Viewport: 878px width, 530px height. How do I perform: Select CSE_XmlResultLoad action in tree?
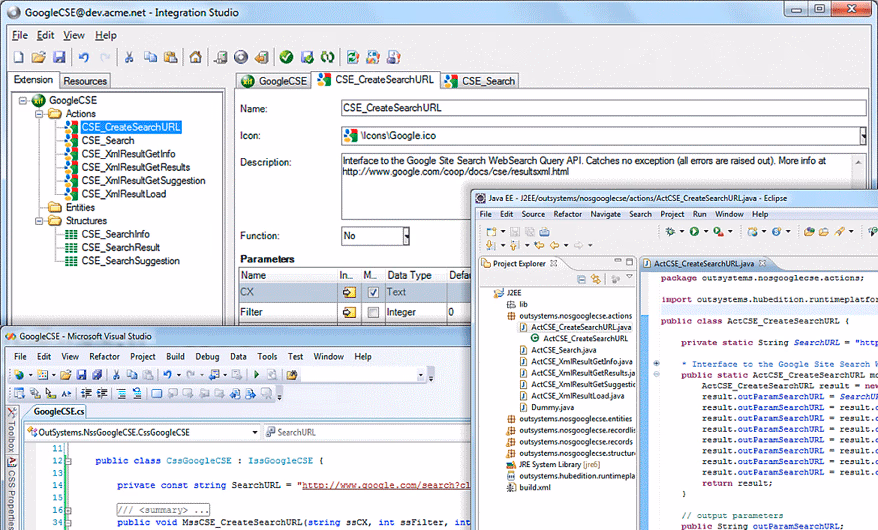124,194
